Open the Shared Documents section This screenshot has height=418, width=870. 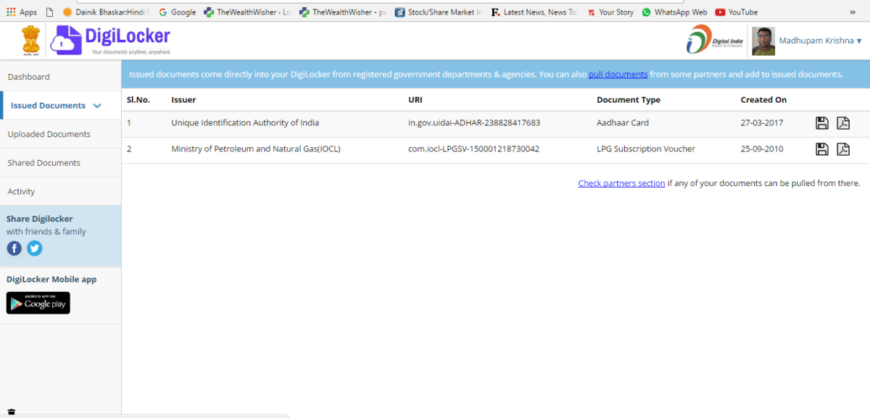pyautogui.click(x=60, y=163)
